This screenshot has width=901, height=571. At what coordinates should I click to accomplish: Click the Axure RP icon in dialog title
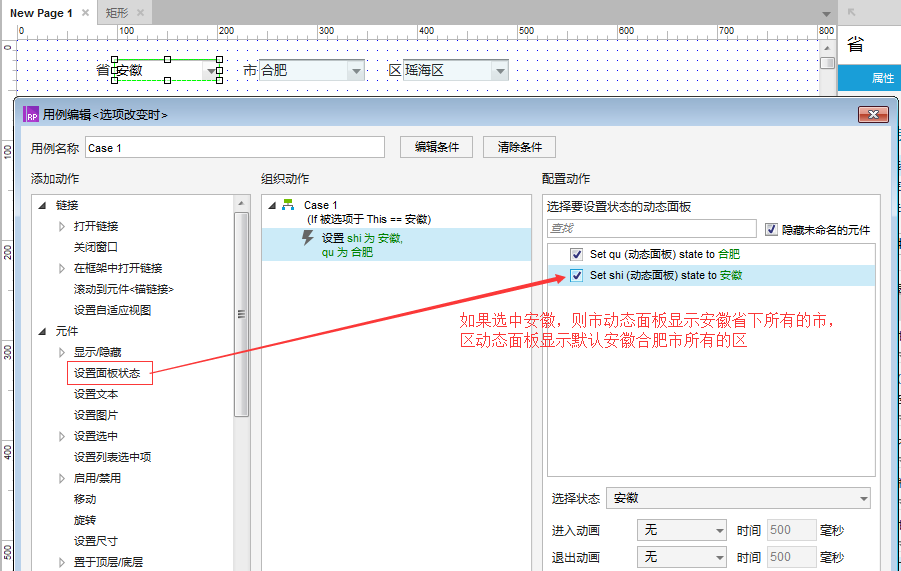pos(32,115)
